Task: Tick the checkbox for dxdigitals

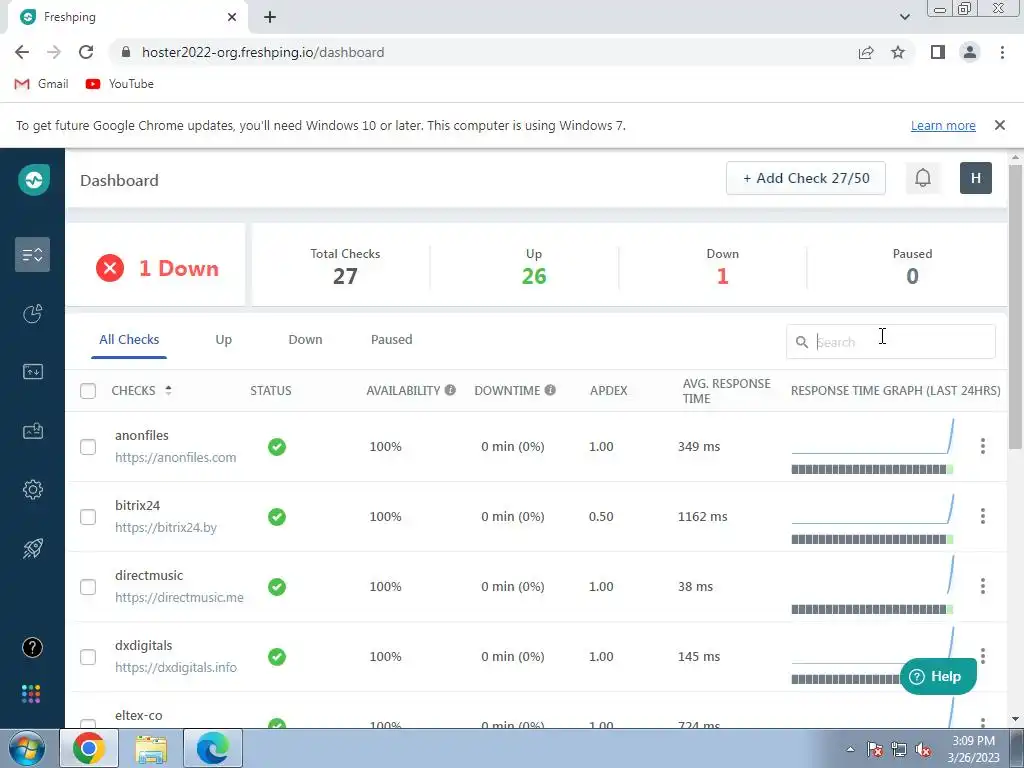Action: pyautogui.click(x=88, y=656)
